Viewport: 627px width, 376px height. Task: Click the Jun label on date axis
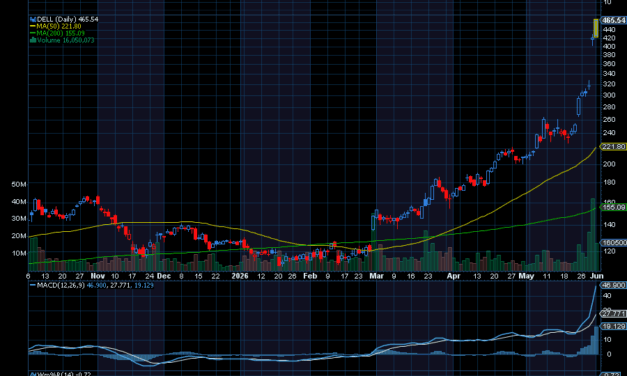(597, 276)
